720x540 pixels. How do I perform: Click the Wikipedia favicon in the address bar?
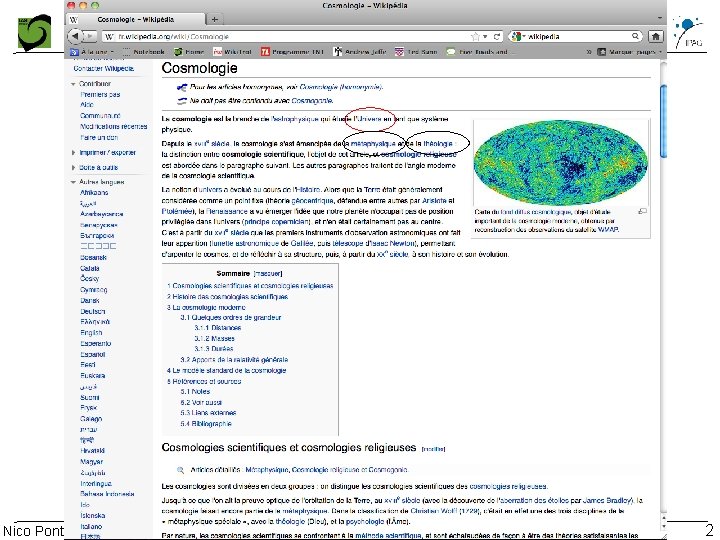pyautogui.click(x=109, y=36)
